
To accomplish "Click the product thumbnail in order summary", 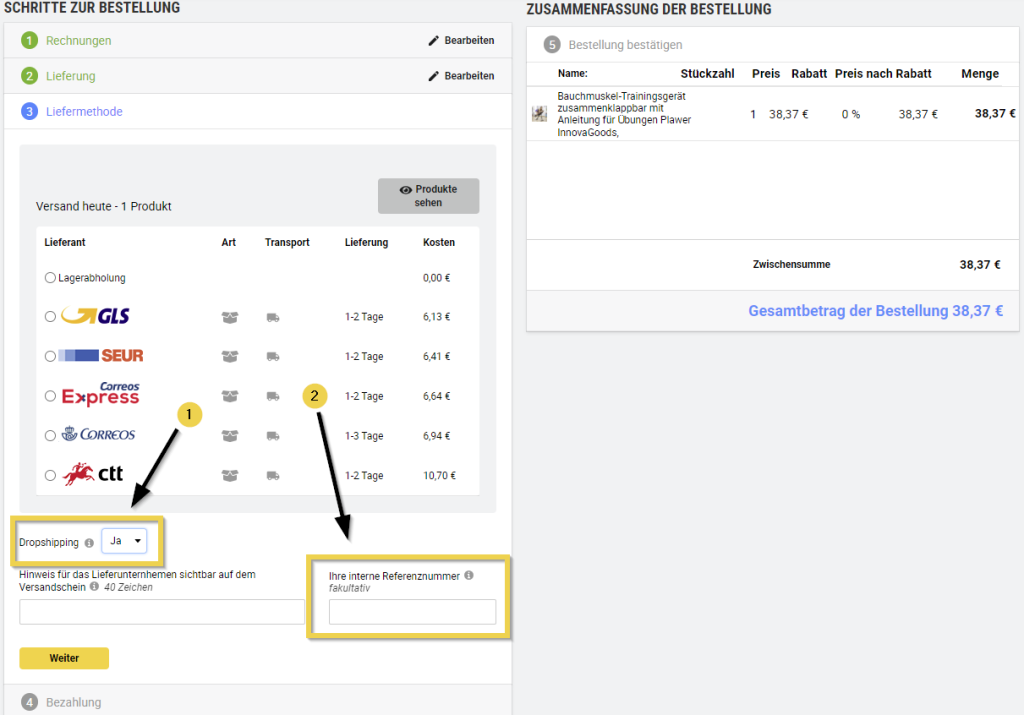I will [x=539, y=114].
